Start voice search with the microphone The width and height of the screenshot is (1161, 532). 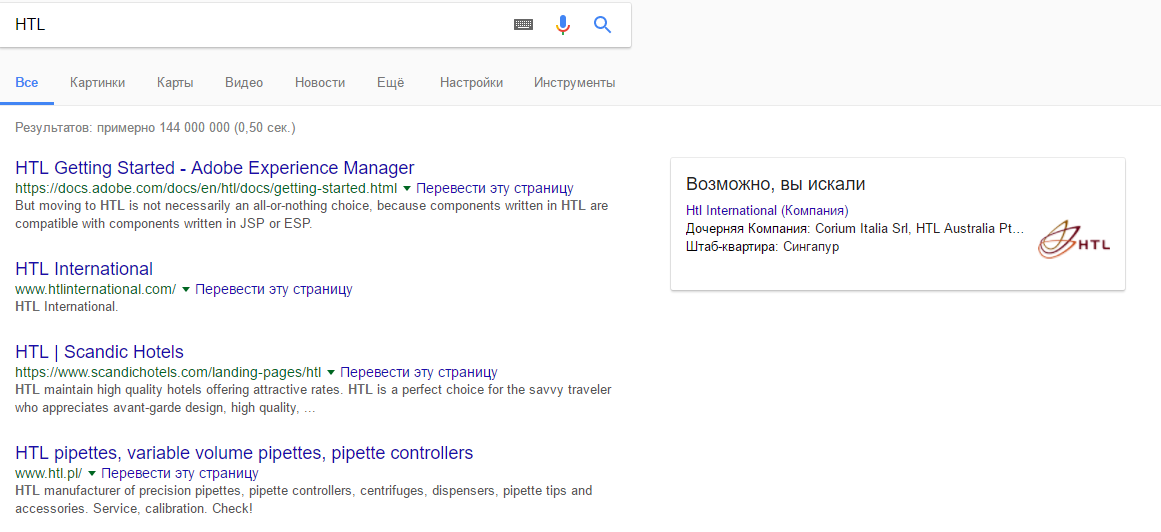[563, 24]
